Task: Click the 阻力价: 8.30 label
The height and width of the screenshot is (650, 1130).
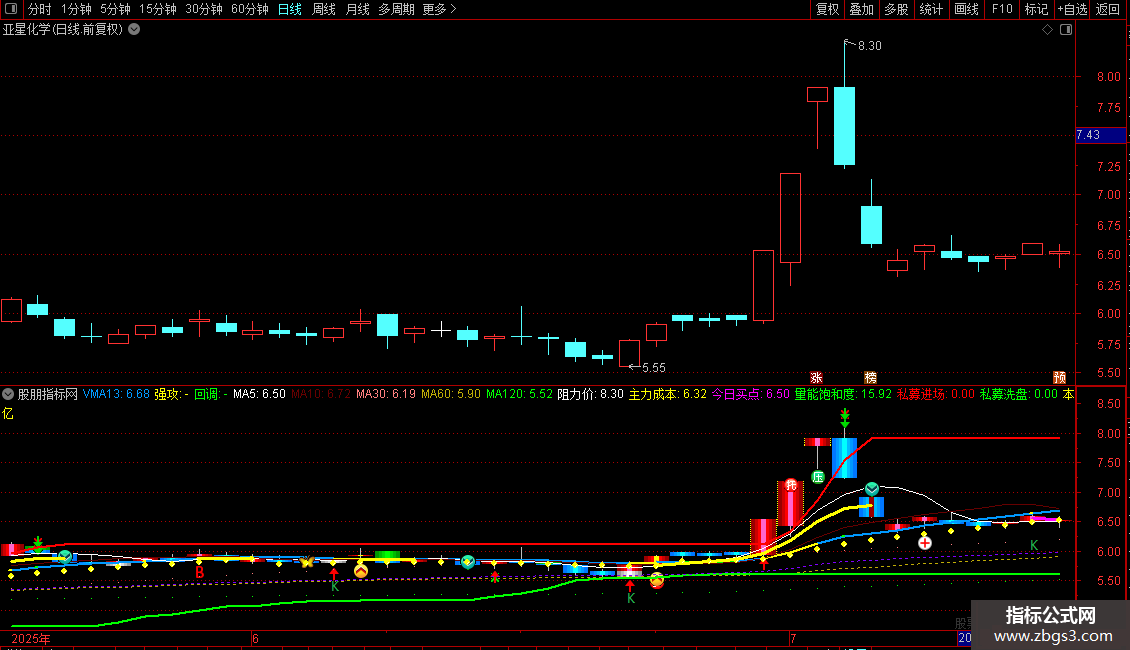Action: pyautogui.click(x=590, y=394)
